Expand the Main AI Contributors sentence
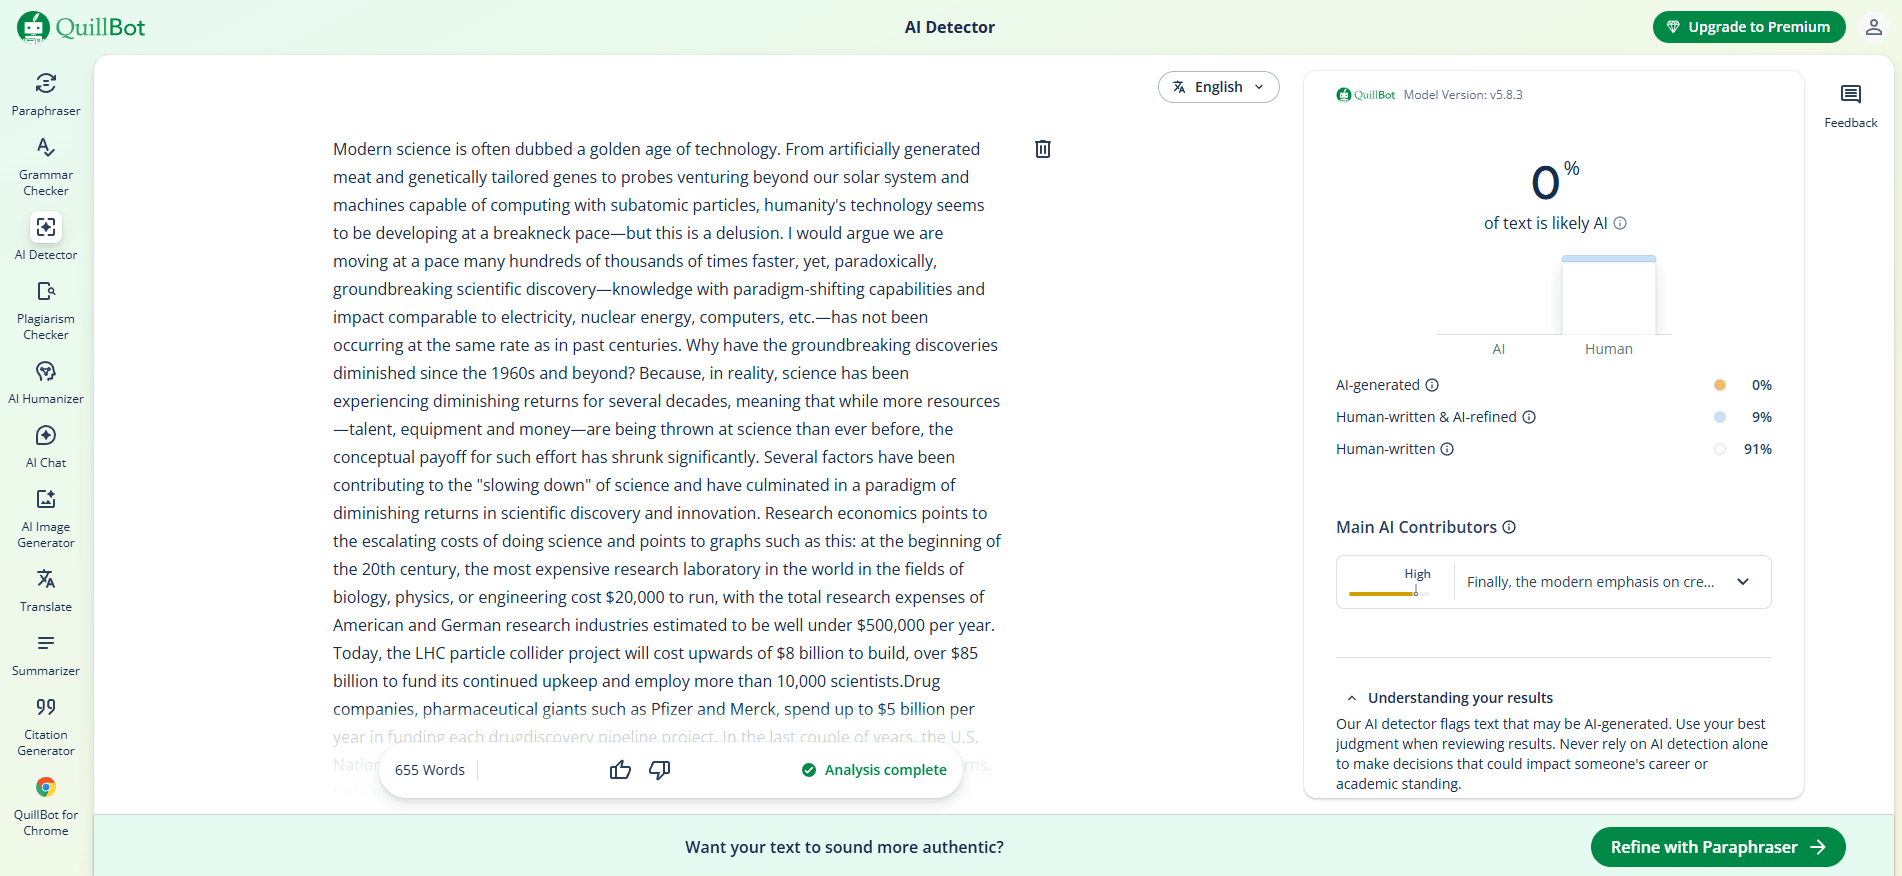Image resolution: width=1902 pixels, height=876 pixels. 1745,581
